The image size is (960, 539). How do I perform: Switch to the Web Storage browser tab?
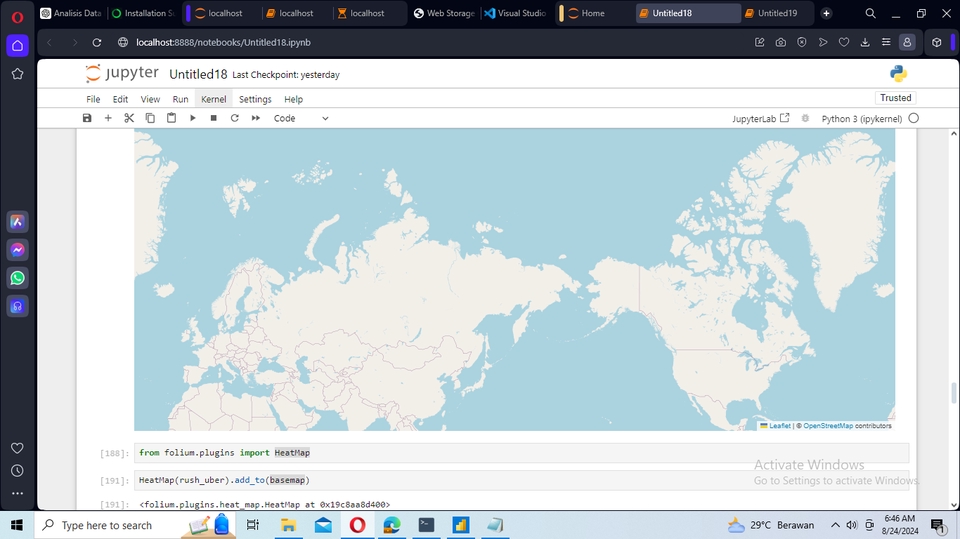pyautogui.click(x=444, y=13)
